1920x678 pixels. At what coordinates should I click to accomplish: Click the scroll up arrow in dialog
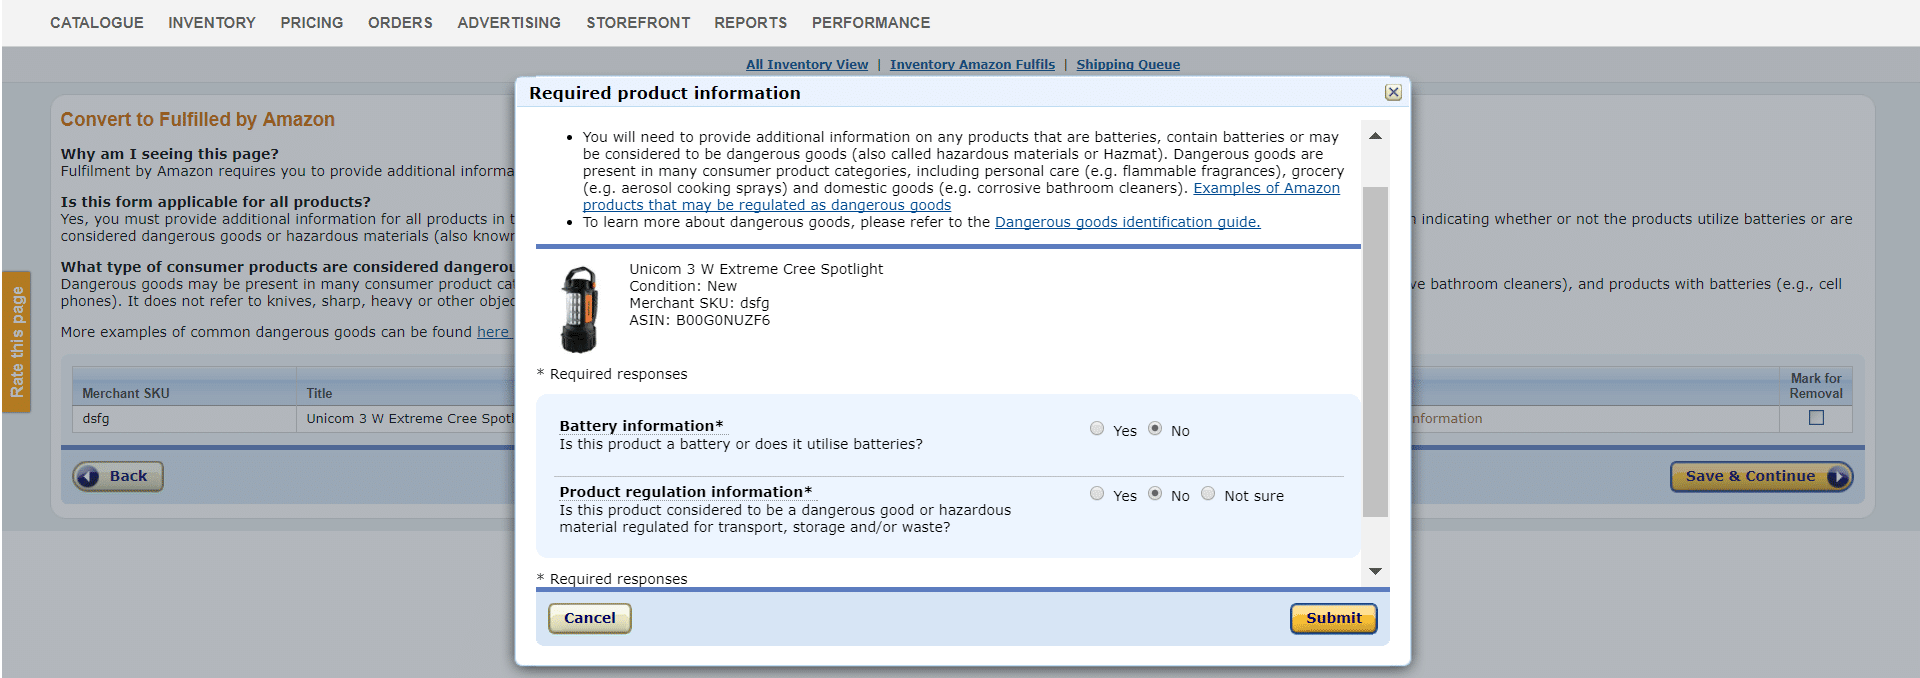1375,136
